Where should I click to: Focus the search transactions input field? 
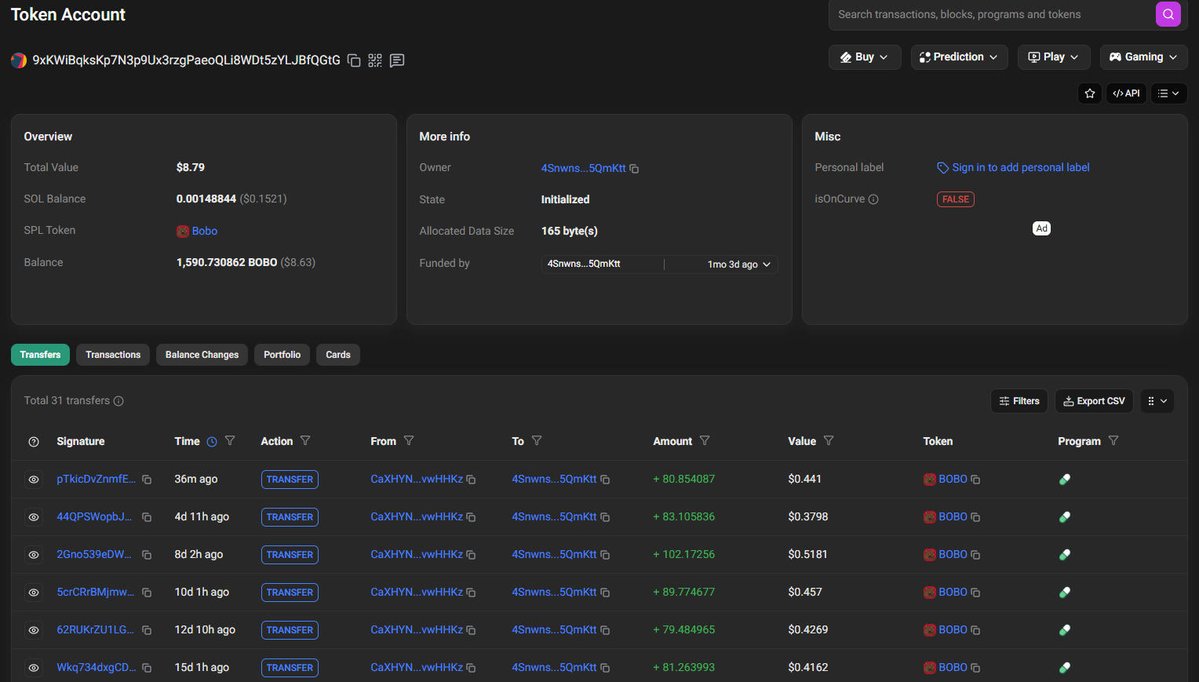click(x=992, y=15)
